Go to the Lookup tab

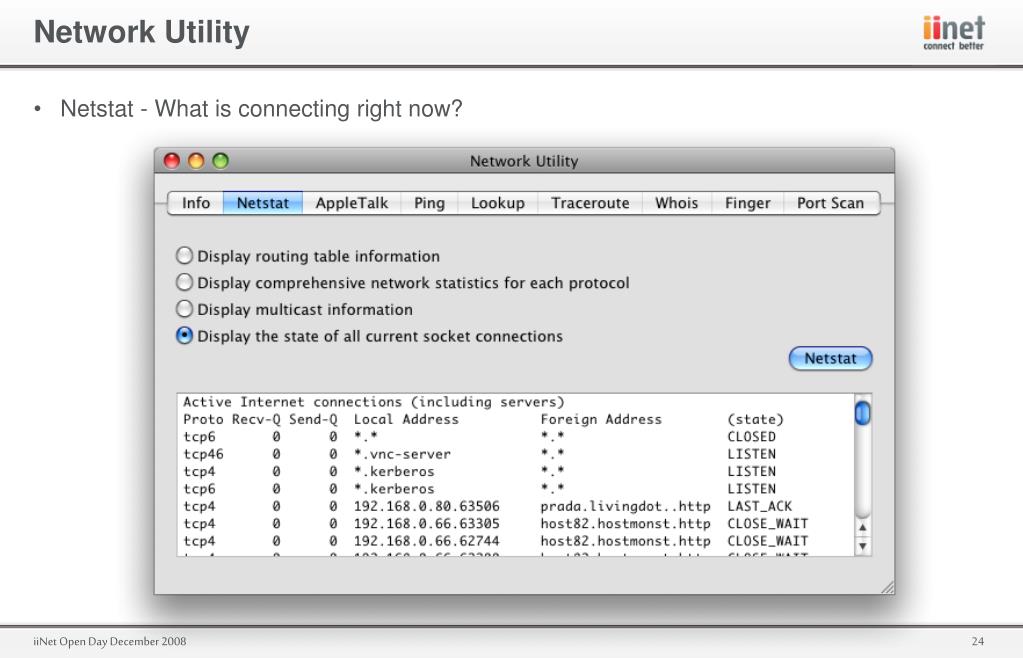click(x=498, y=203)
